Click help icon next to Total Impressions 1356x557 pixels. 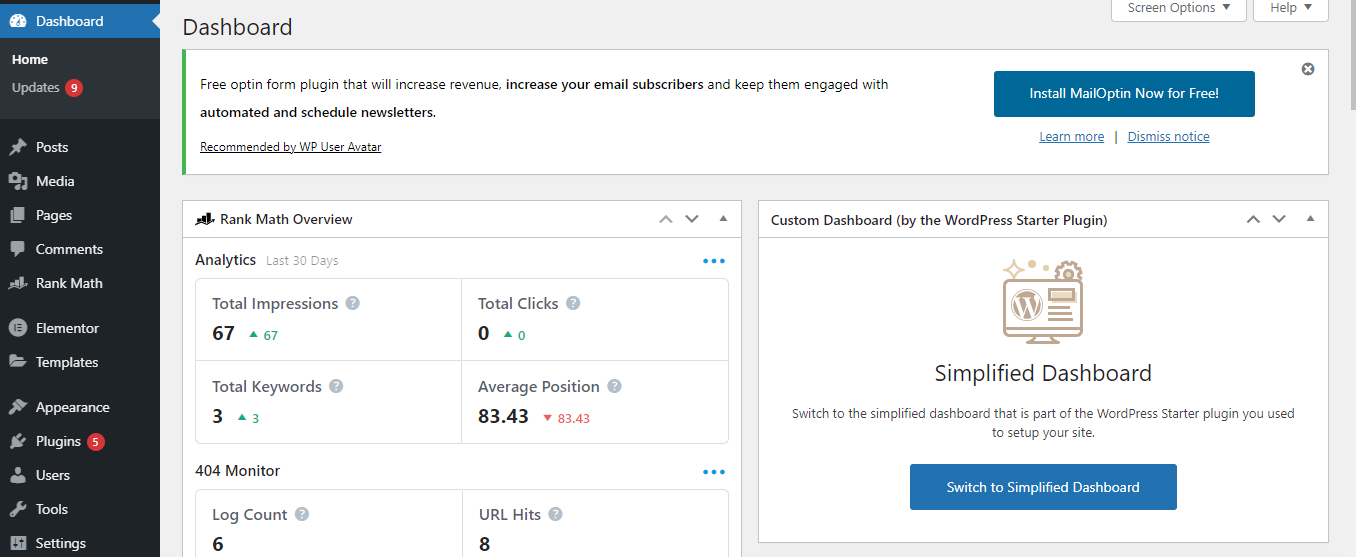tap(352, 303)
